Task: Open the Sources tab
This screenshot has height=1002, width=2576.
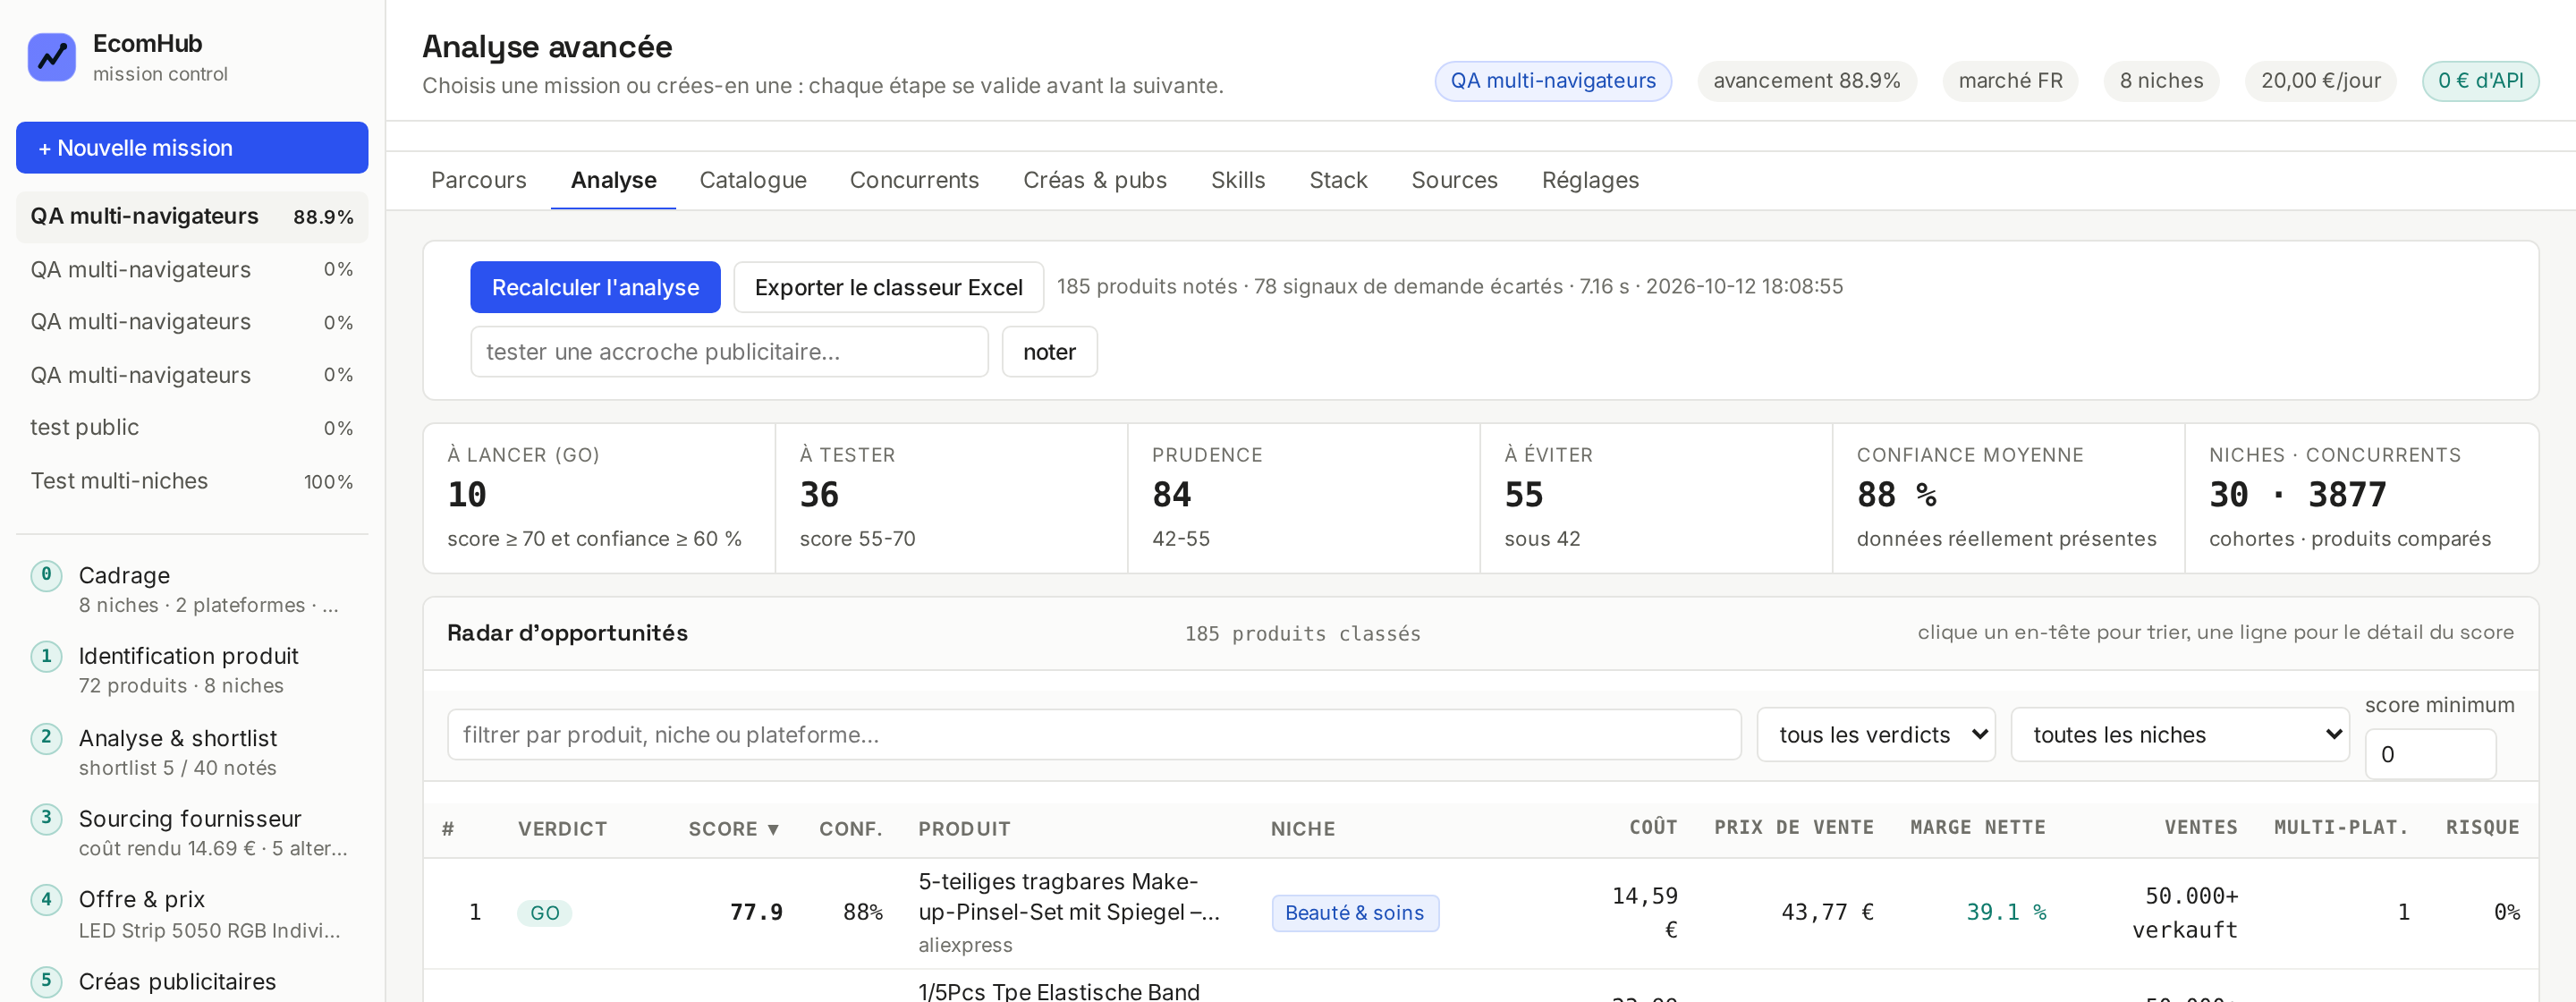Action: [1454, 180]
